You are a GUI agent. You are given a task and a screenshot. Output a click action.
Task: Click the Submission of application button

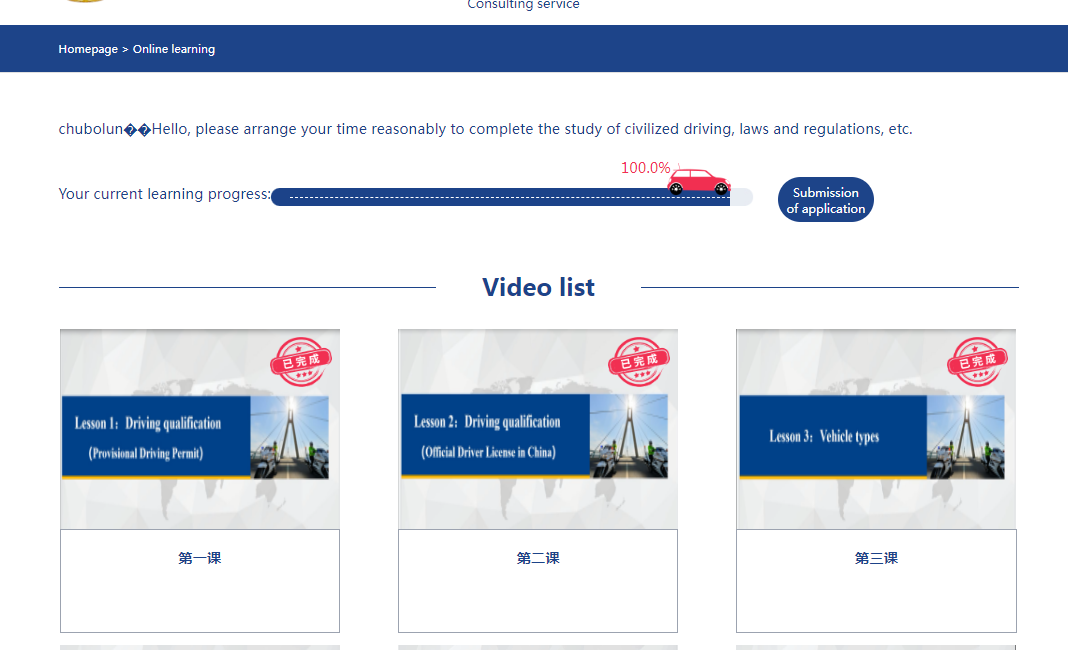pyautogui.click(x=826, y=200)
